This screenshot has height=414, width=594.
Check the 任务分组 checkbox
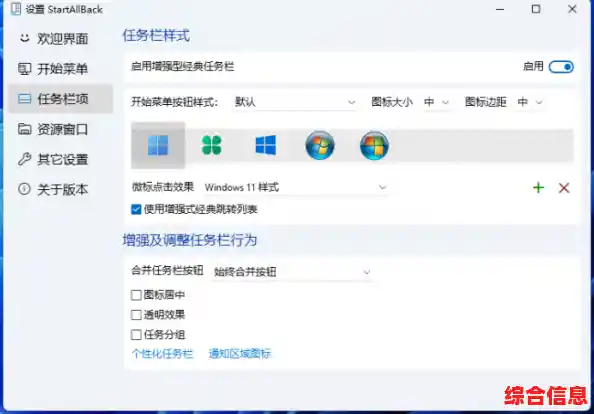pos(136,334)
